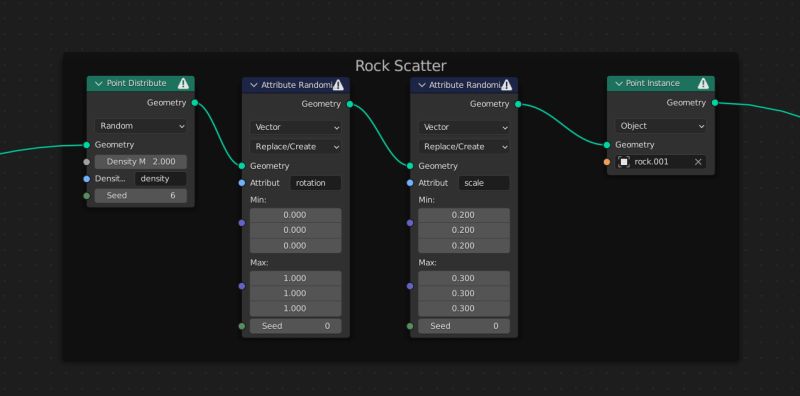Open the Random distribution method dropdown
The image size is (800, 396).
pyautogui.click(x=141, y=126)
